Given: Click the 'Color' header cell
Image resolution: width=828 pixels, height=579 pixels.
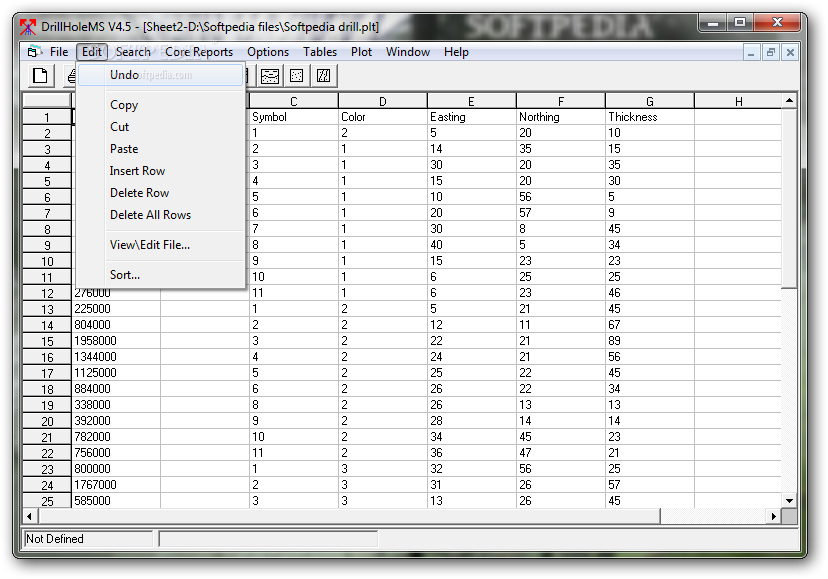Looking at the screenshot, I should (x=383, y=117).
